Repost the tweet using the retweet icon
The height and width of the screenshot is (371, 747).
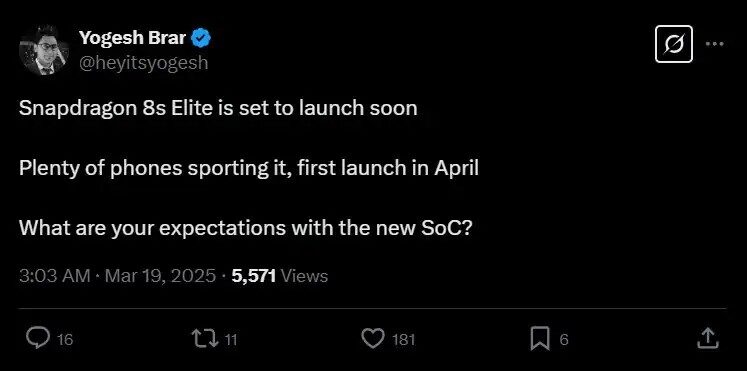coord(205,339)
